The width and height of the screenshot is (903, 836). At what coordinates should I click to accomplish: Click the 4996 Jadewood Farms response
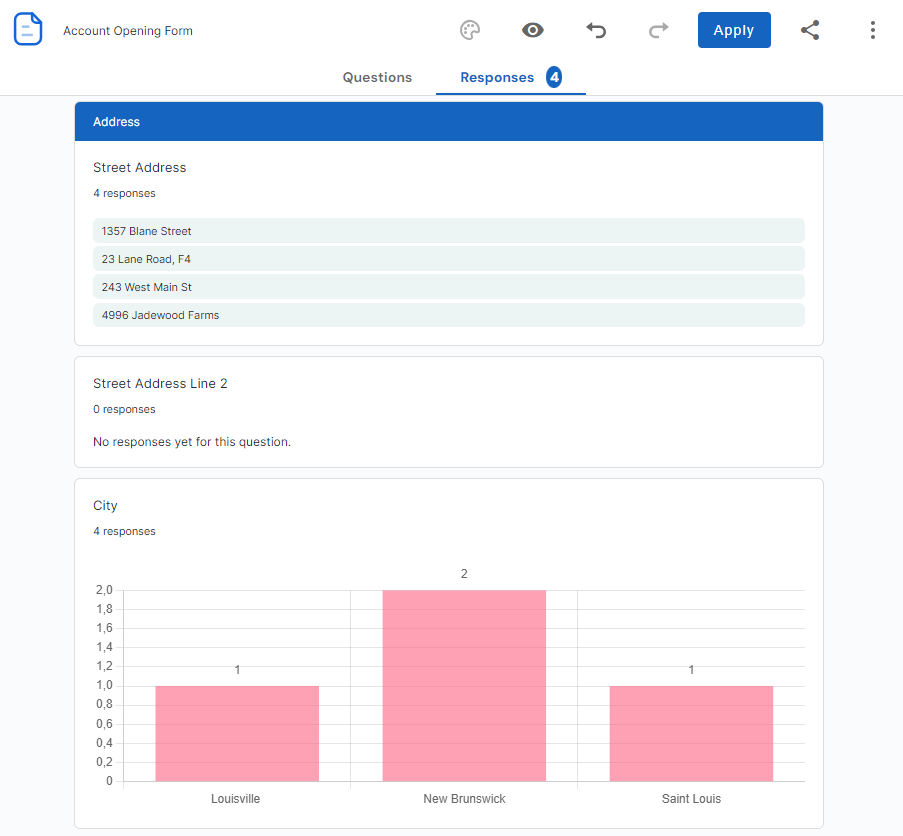click(448, 315)
